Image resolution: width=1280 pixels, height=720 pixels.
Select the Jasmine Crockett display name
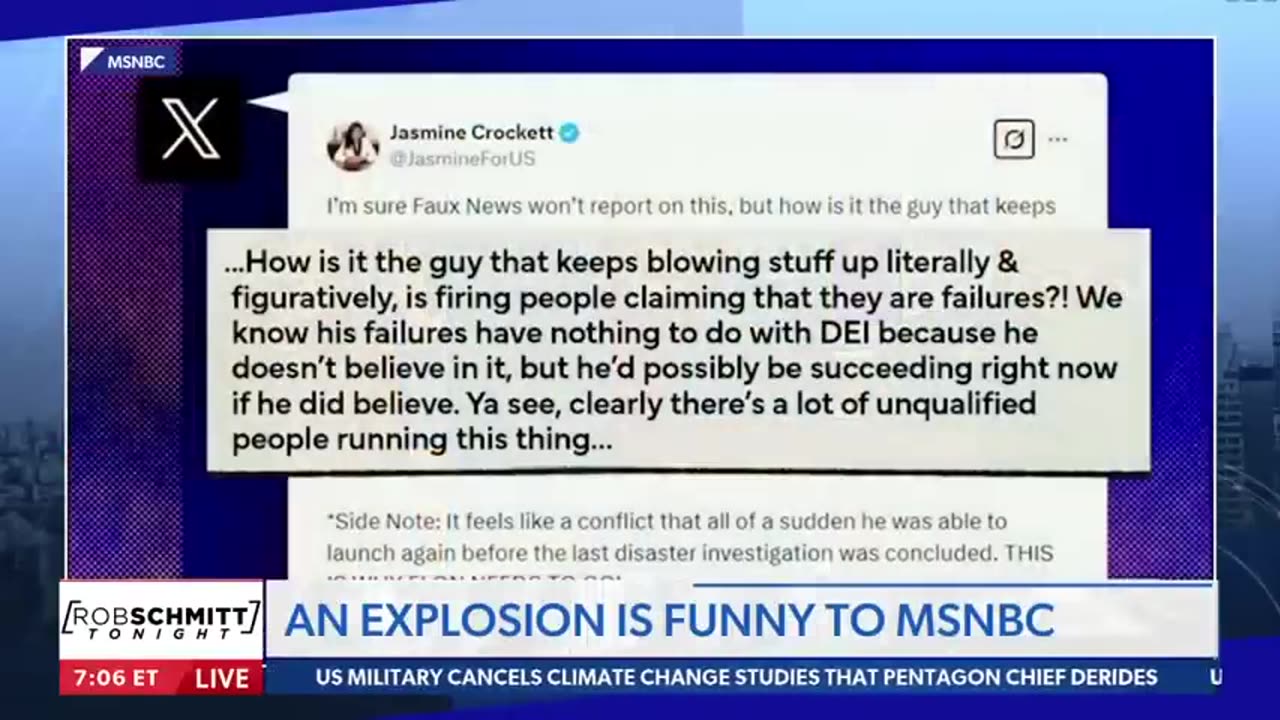pos(470,132)
